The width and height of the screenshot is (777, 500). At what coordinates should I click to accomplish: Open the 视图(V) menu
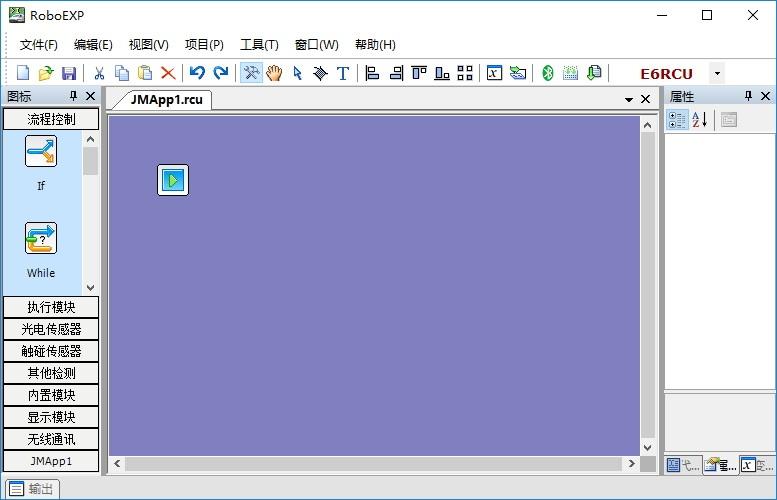pyautogui.click(x=149, y=45)
